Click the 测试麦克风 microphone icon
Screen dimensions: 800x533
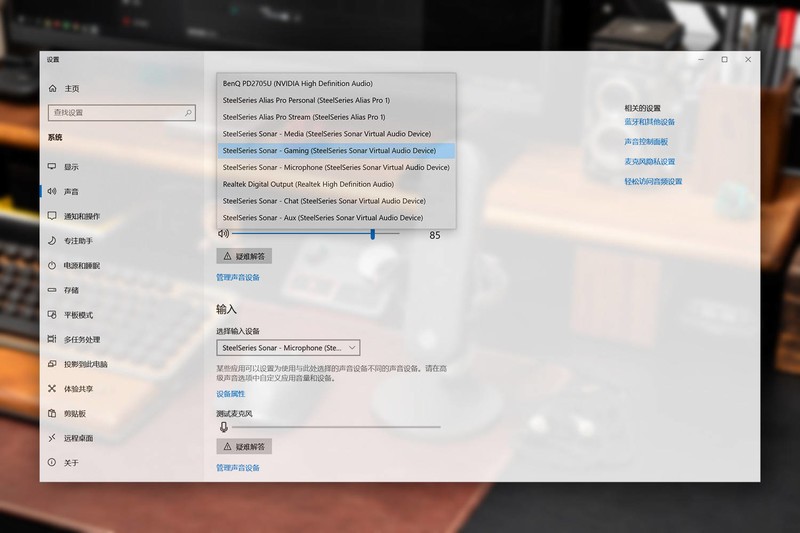tap(223, 427)
